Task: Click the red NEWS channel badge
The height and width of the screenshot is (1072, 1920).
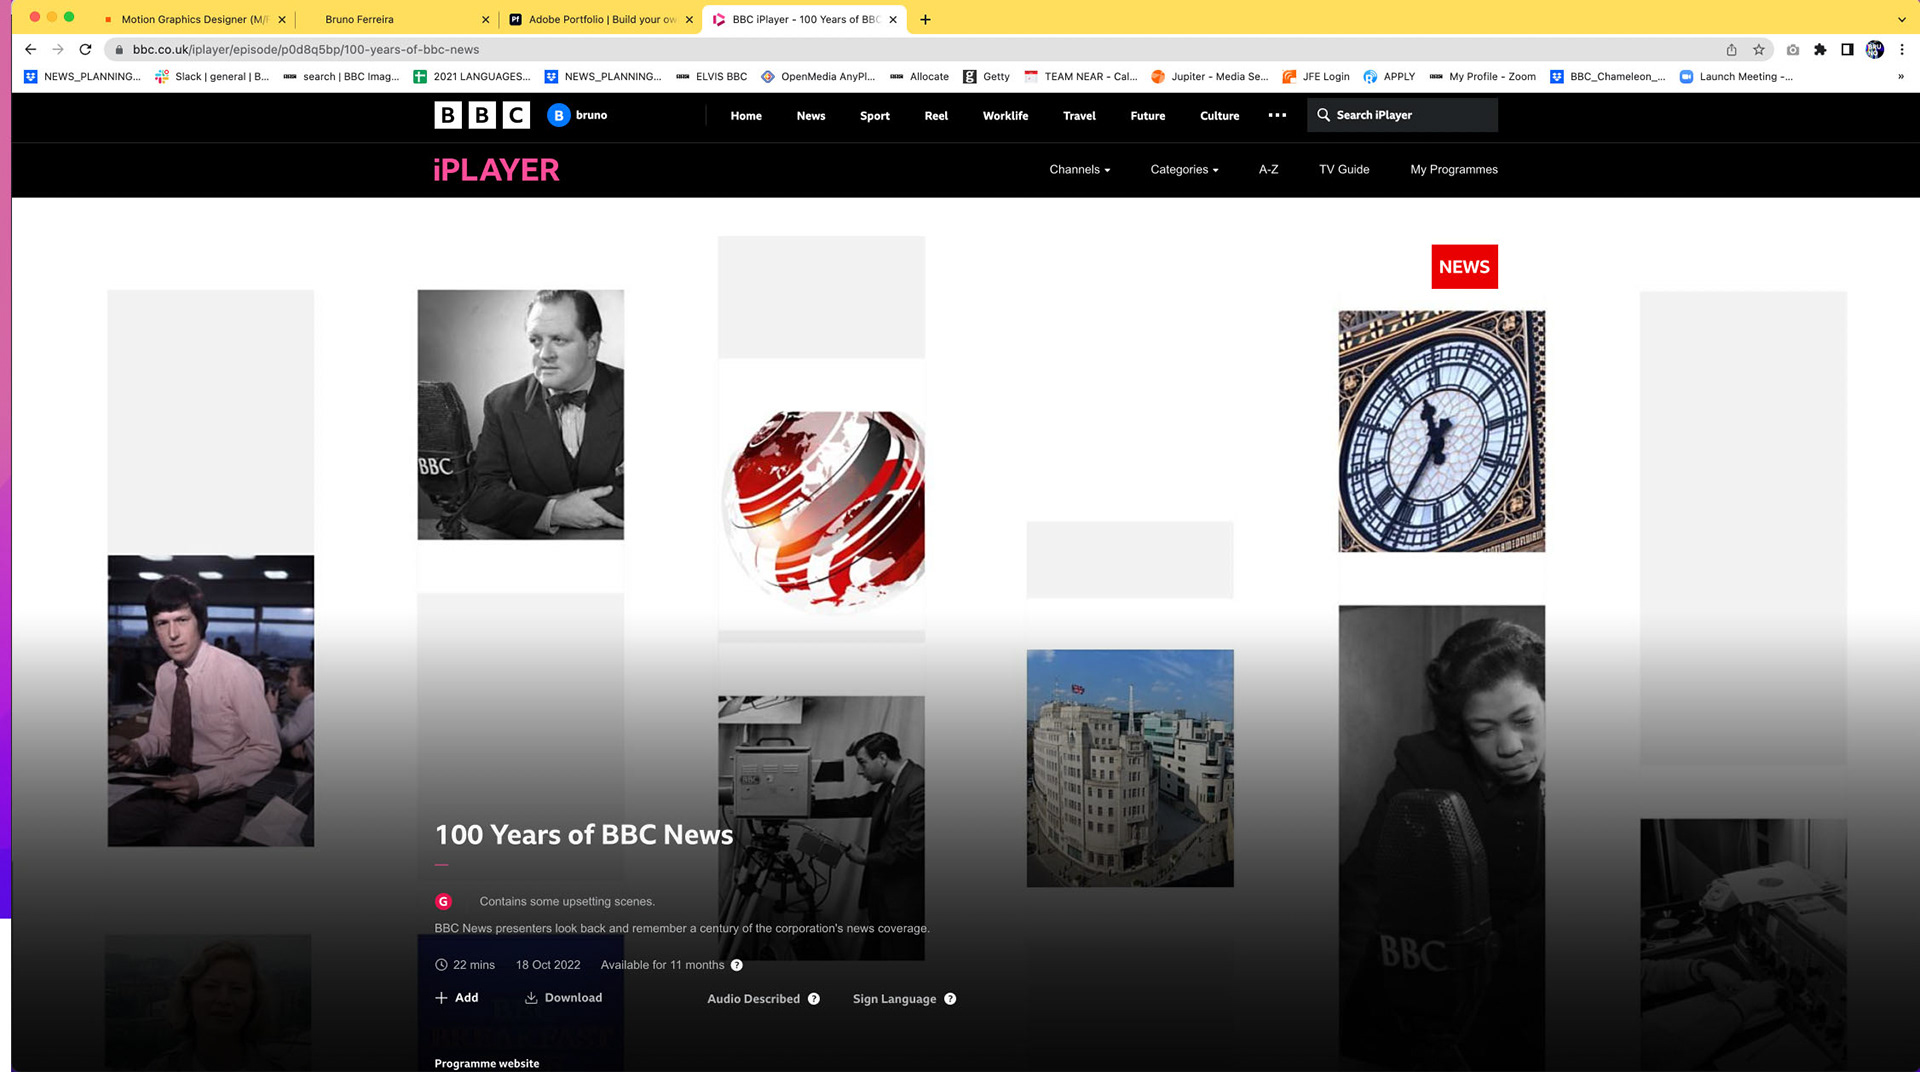Action: coord(1464,267)
